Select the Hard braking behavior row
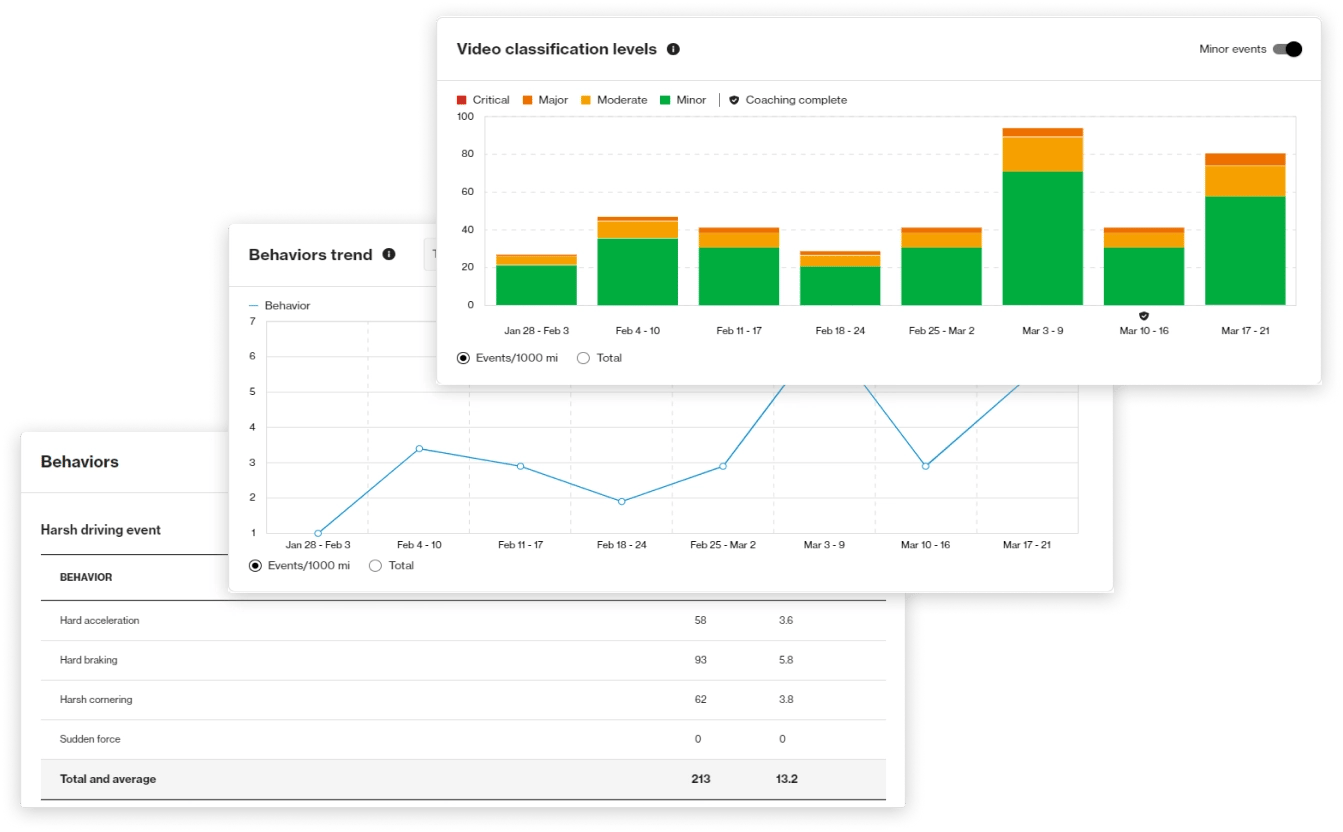 [x=90, y=660]
